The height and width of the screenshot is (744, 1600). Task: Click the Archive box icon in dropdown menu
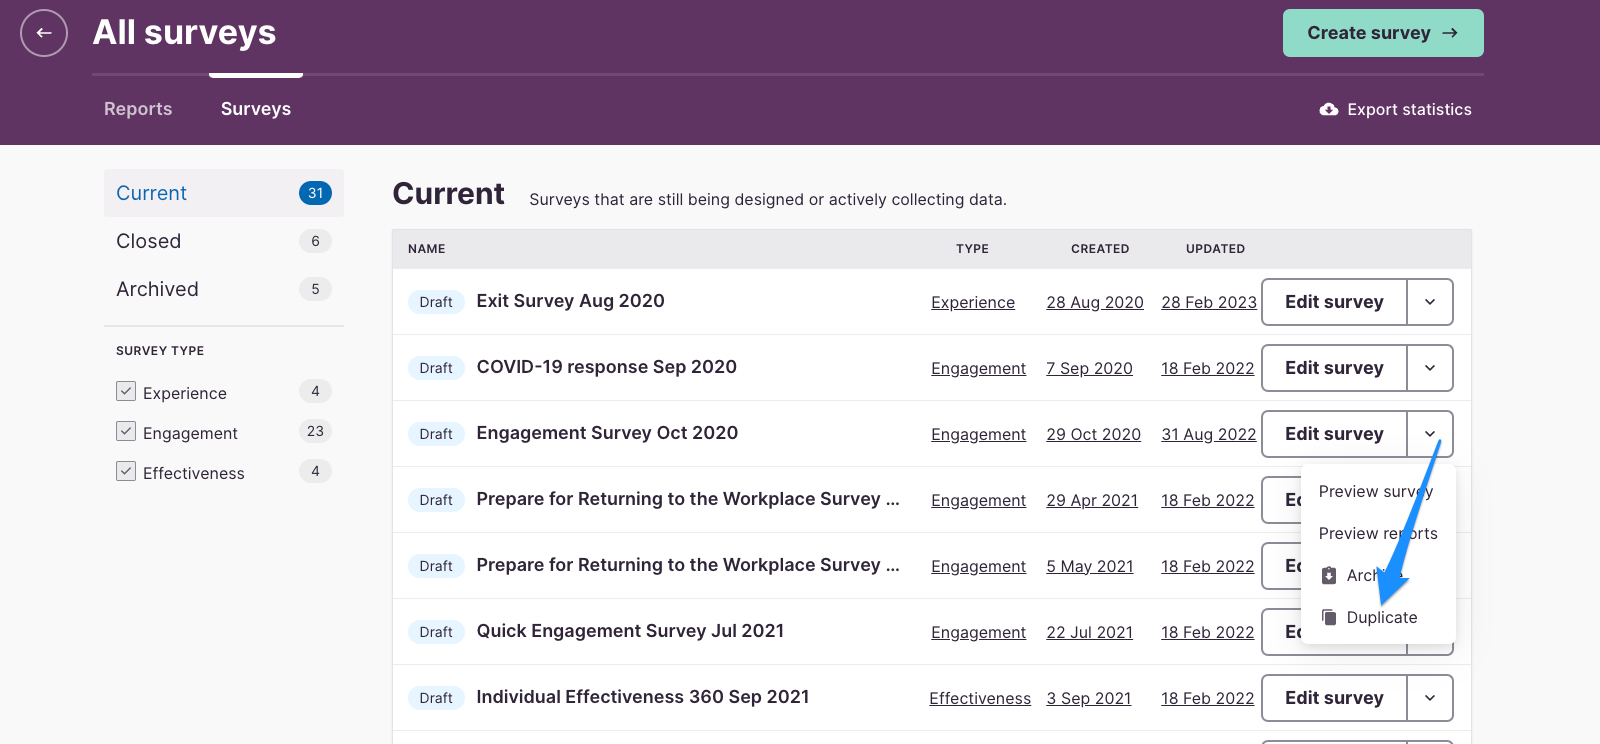click(x=1329, y=575)
